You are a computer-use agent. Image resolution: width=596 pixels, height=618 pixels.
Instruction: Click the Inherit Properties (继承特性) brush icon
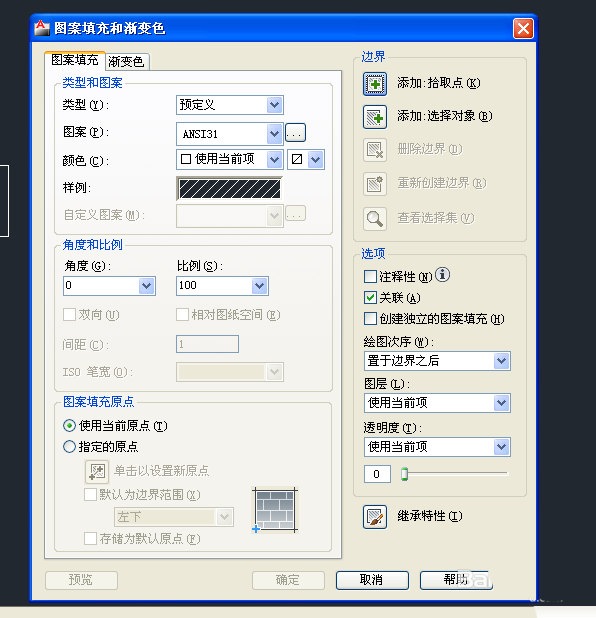(374, 517)
